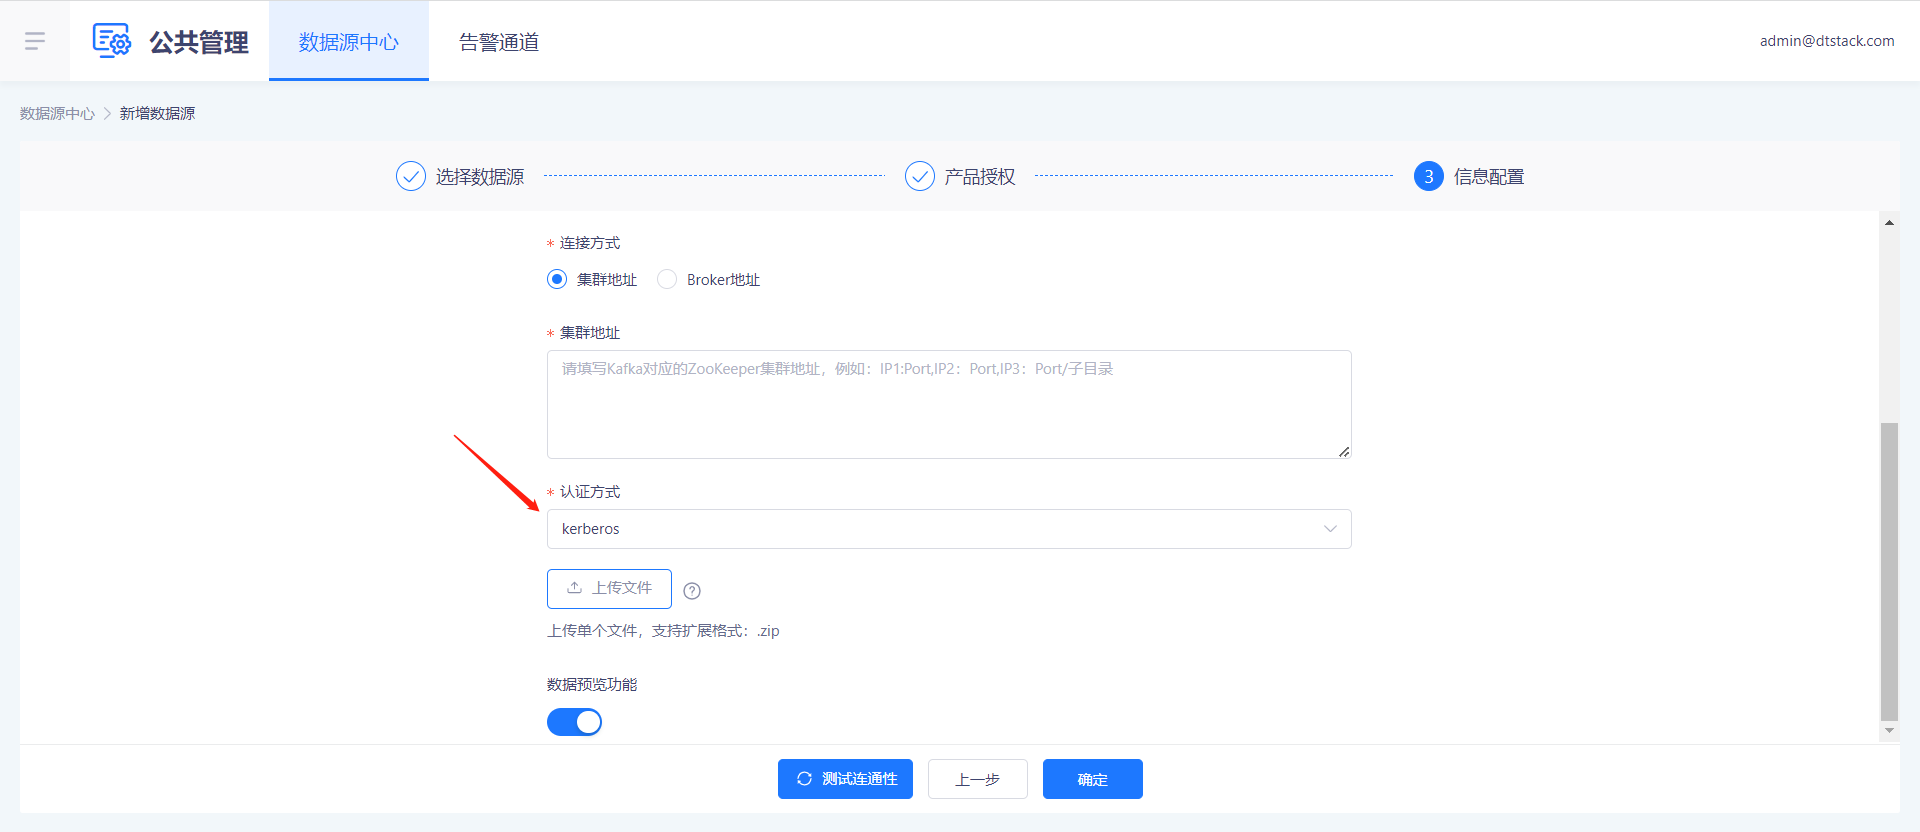Focus the 集群地址 text area
Viewport: 1920px width, 832px height.
[x=949, y=404]
